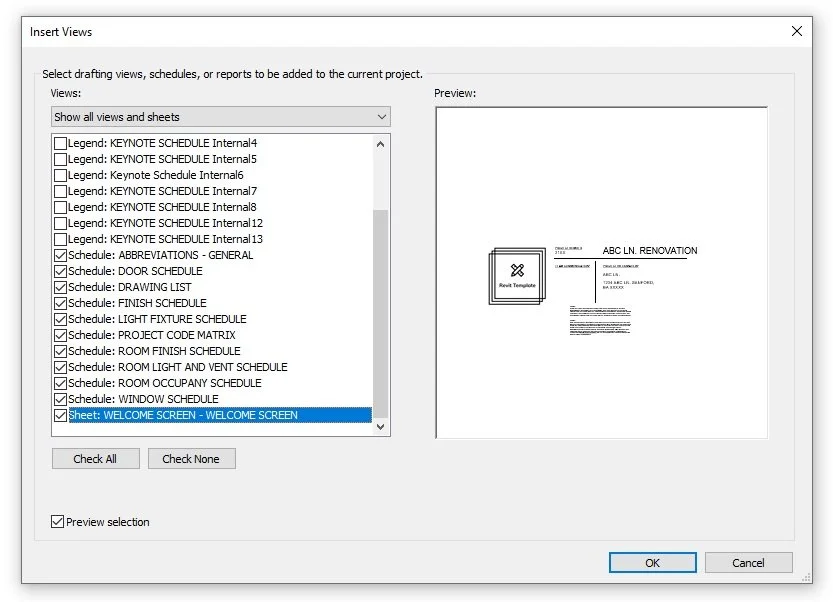Confirm insertion with the OK button

(651, 562)
